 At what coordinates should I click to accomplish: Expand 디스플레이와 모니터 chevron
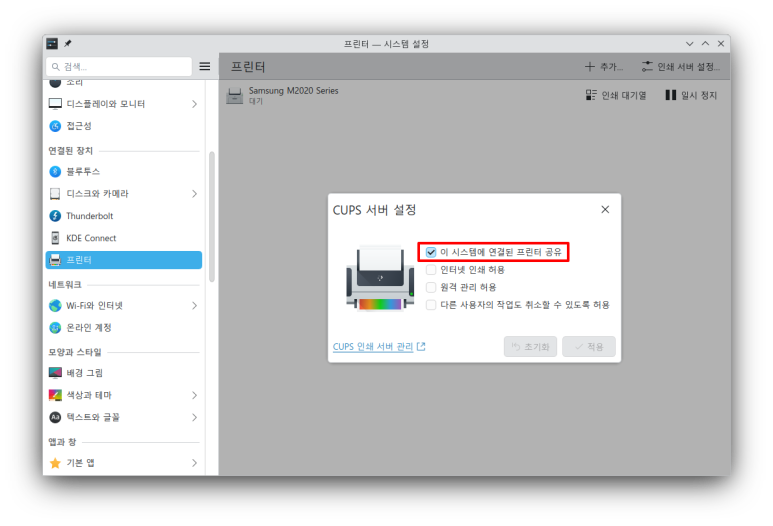194,104
